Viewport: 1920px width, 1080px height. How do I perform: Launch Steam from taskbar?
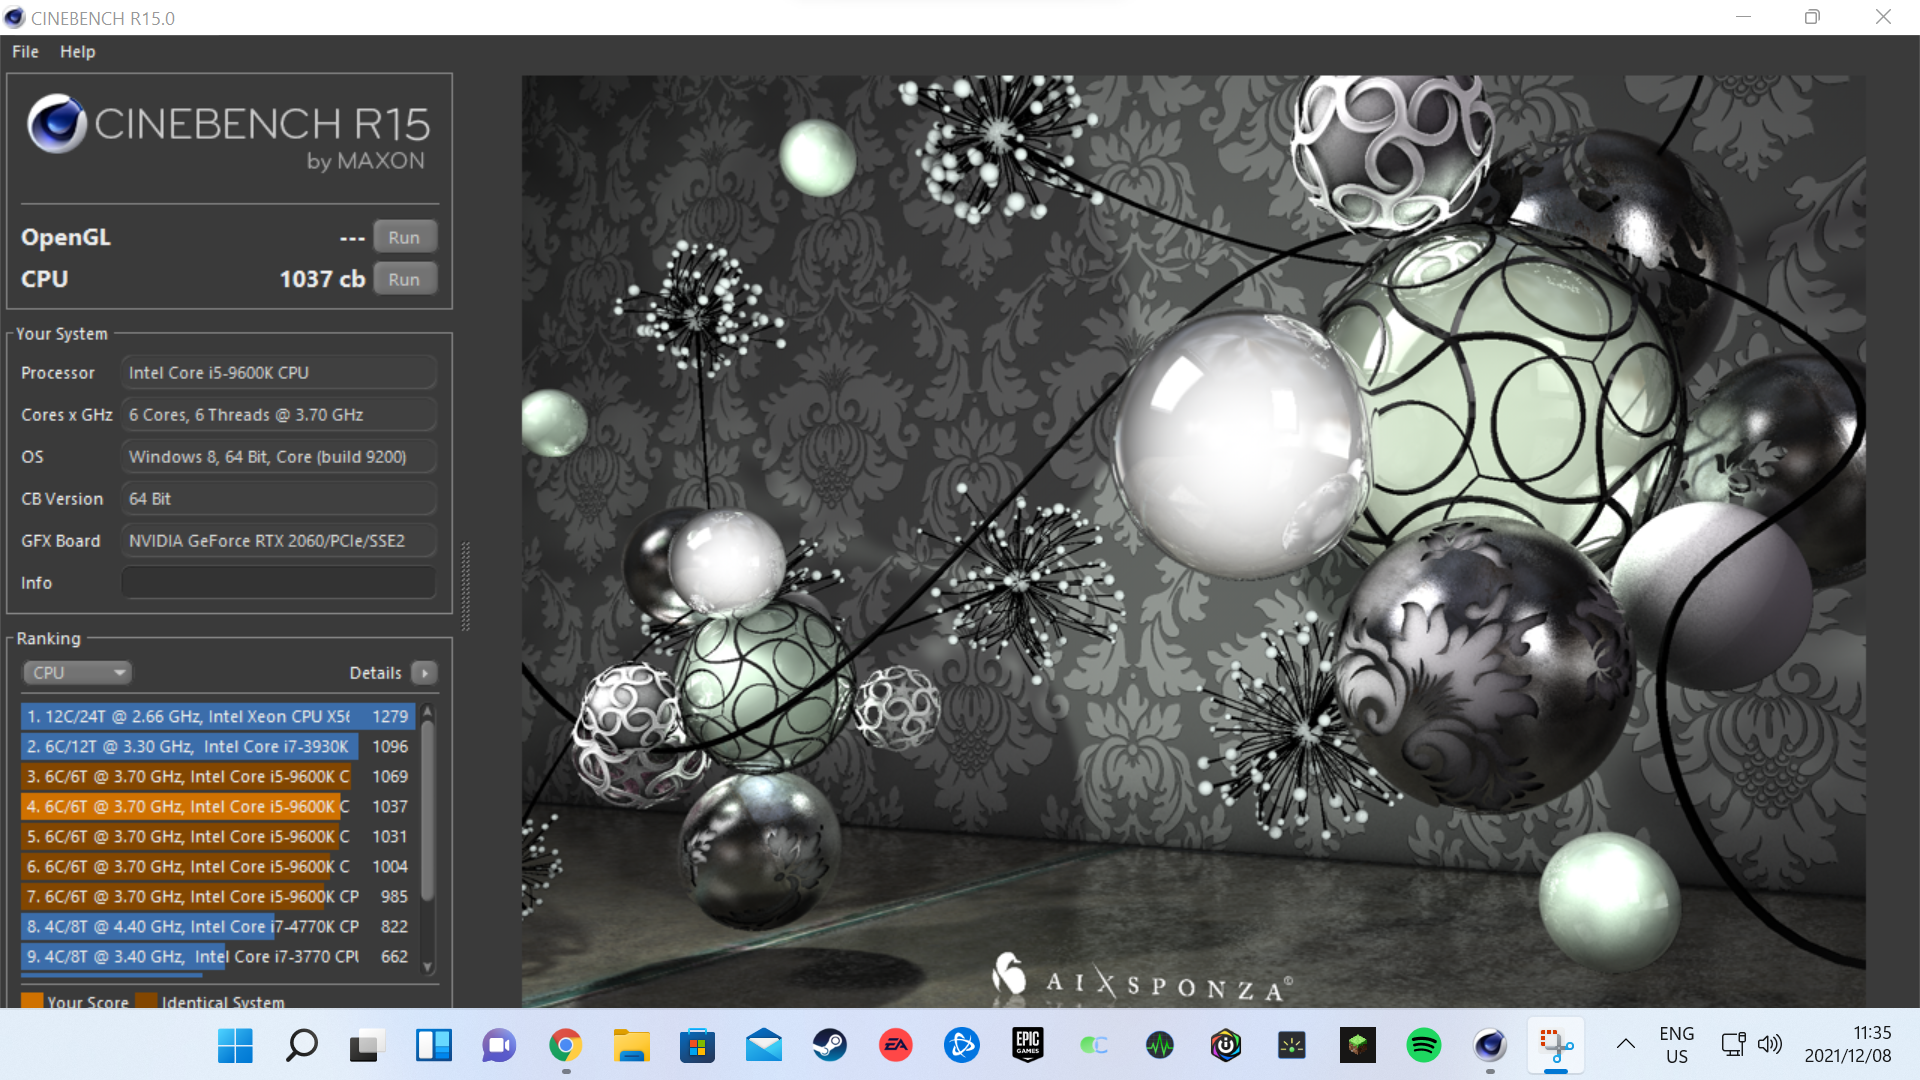(829, 1046)
